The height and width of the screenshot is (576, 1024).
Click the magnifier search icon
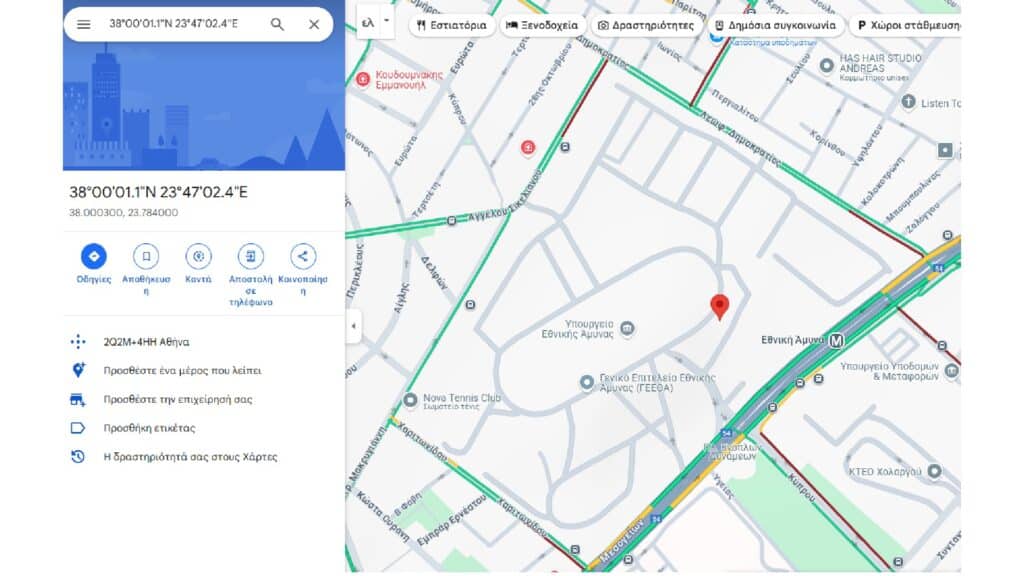click(x=277, y=24)
